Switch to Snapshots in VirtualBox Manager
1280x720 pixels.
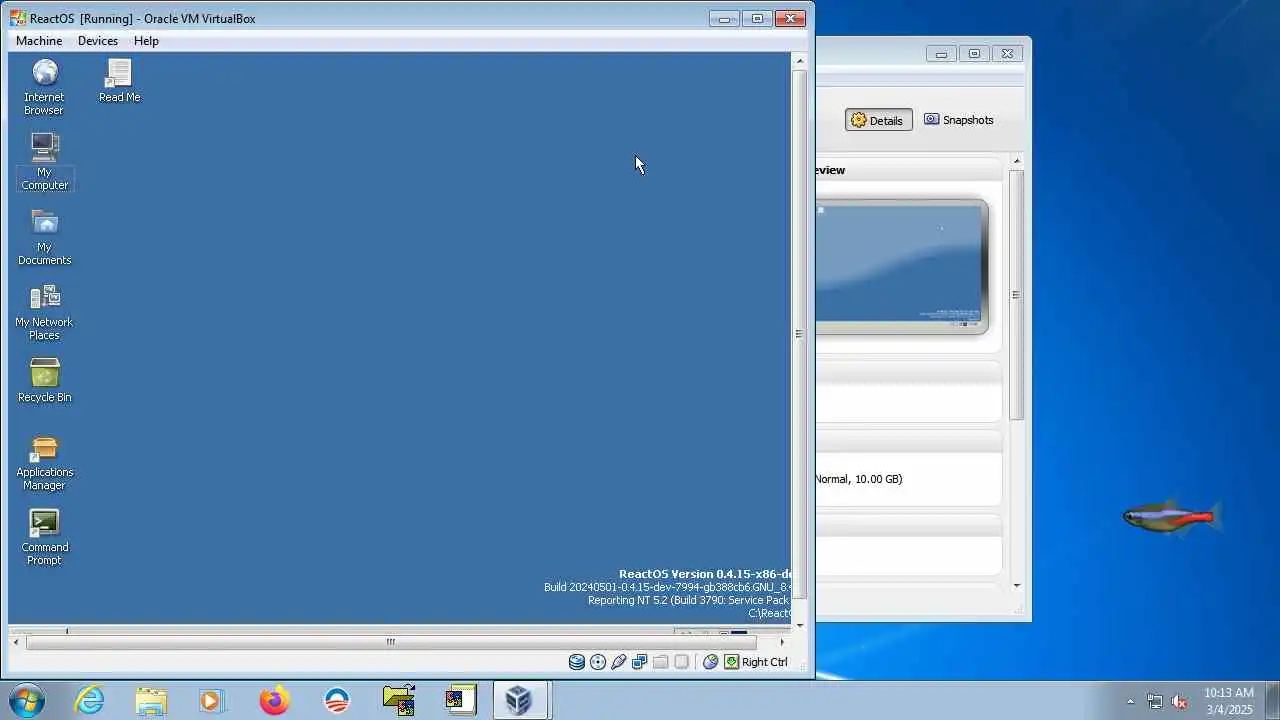pos(958,120)
